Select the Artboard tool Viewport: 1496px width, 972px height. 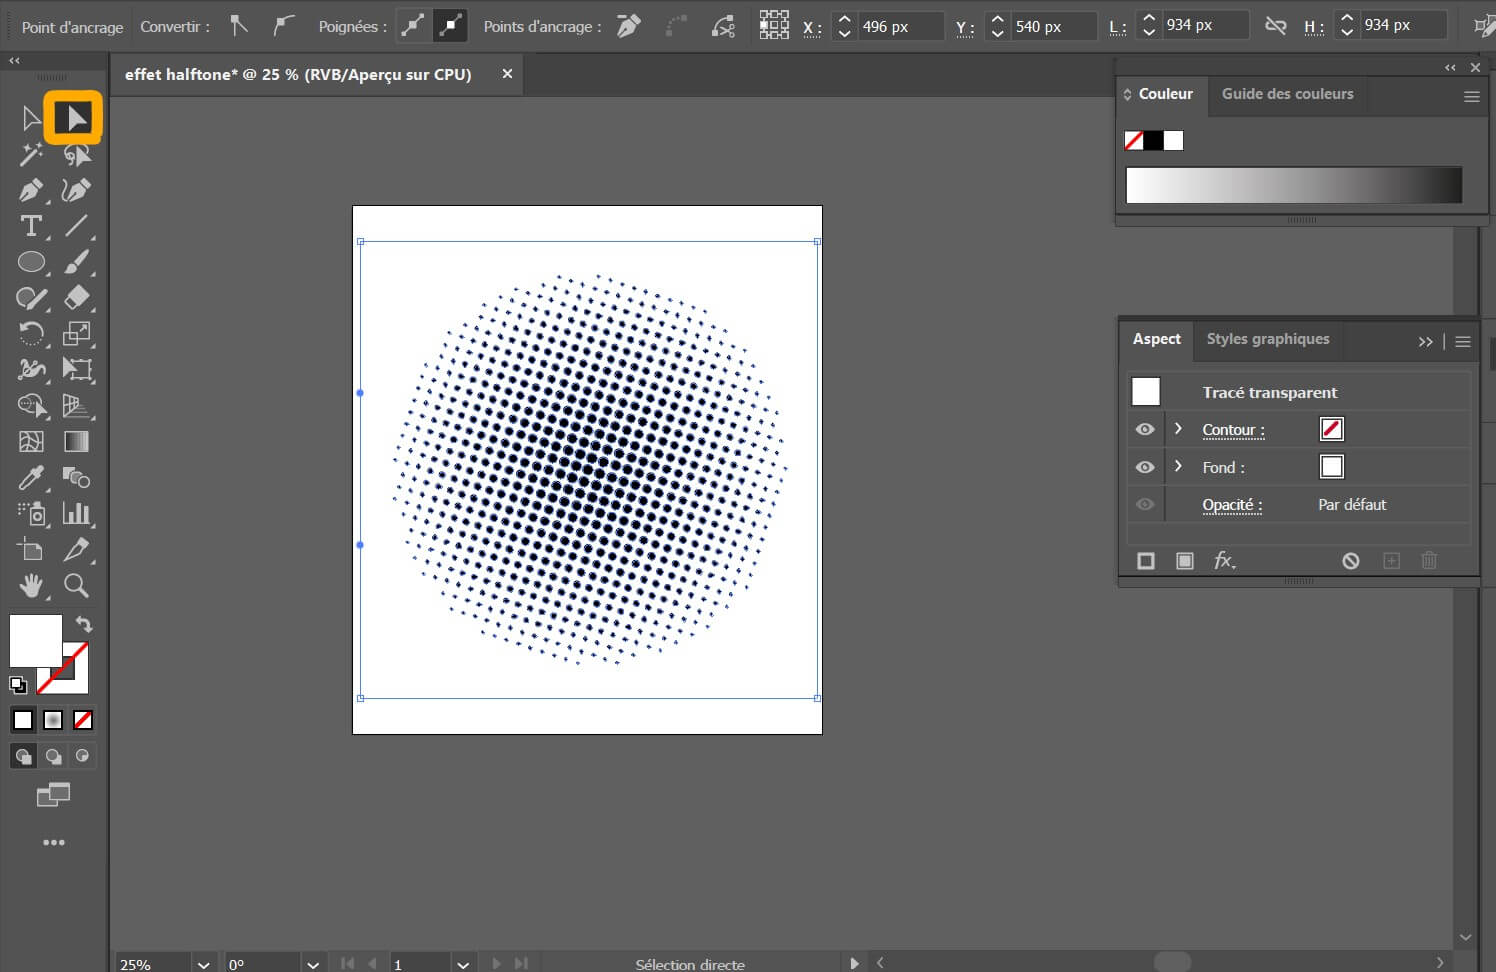[x=31, y=550]
